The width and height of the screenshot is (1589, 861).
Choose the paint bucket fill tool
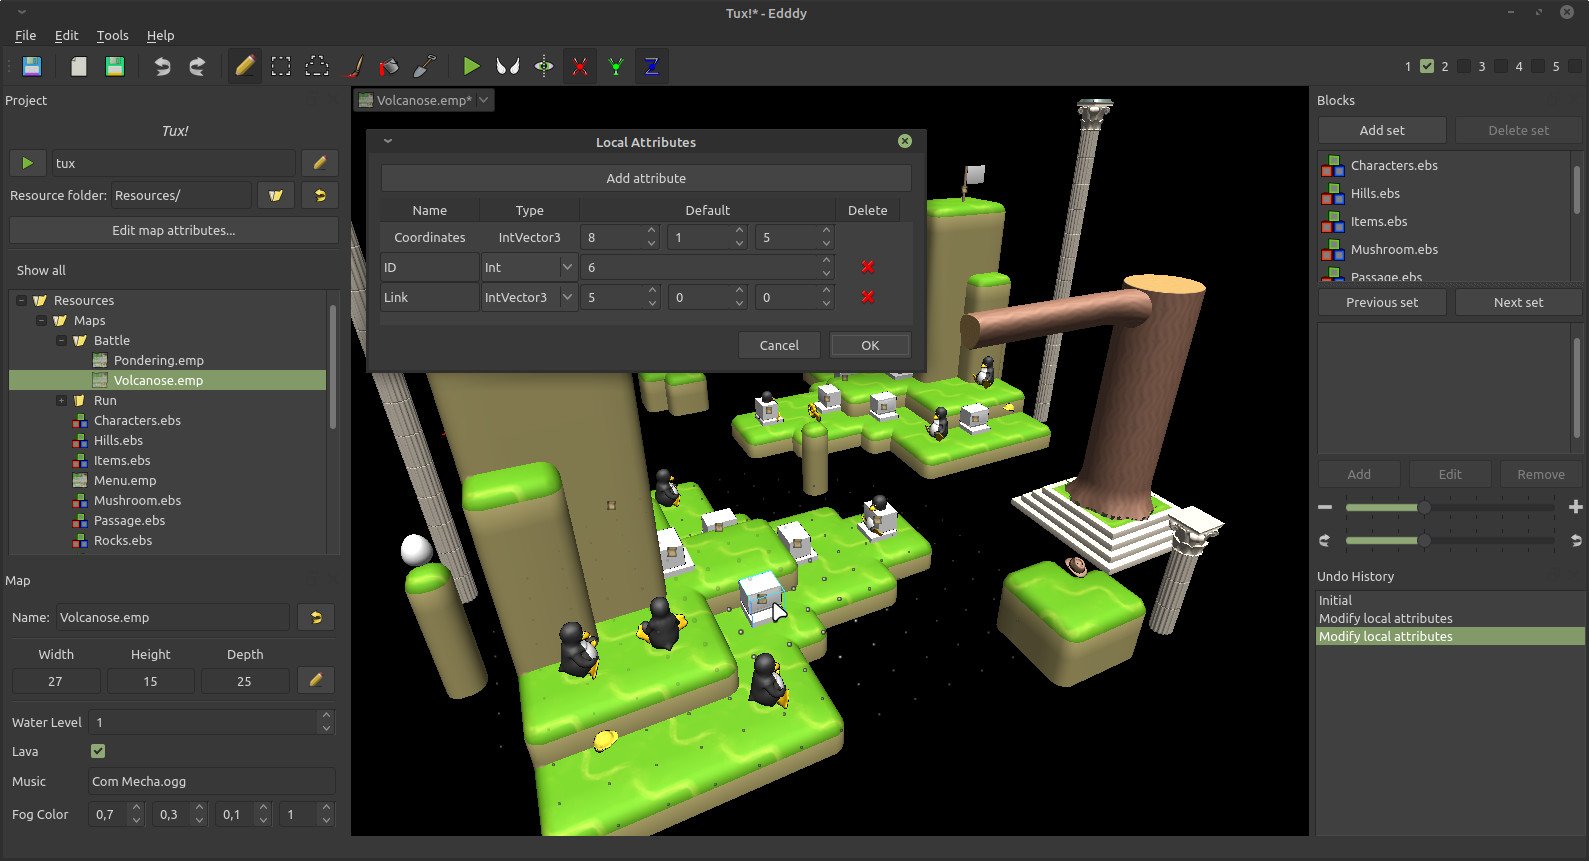tap(389, 66)
